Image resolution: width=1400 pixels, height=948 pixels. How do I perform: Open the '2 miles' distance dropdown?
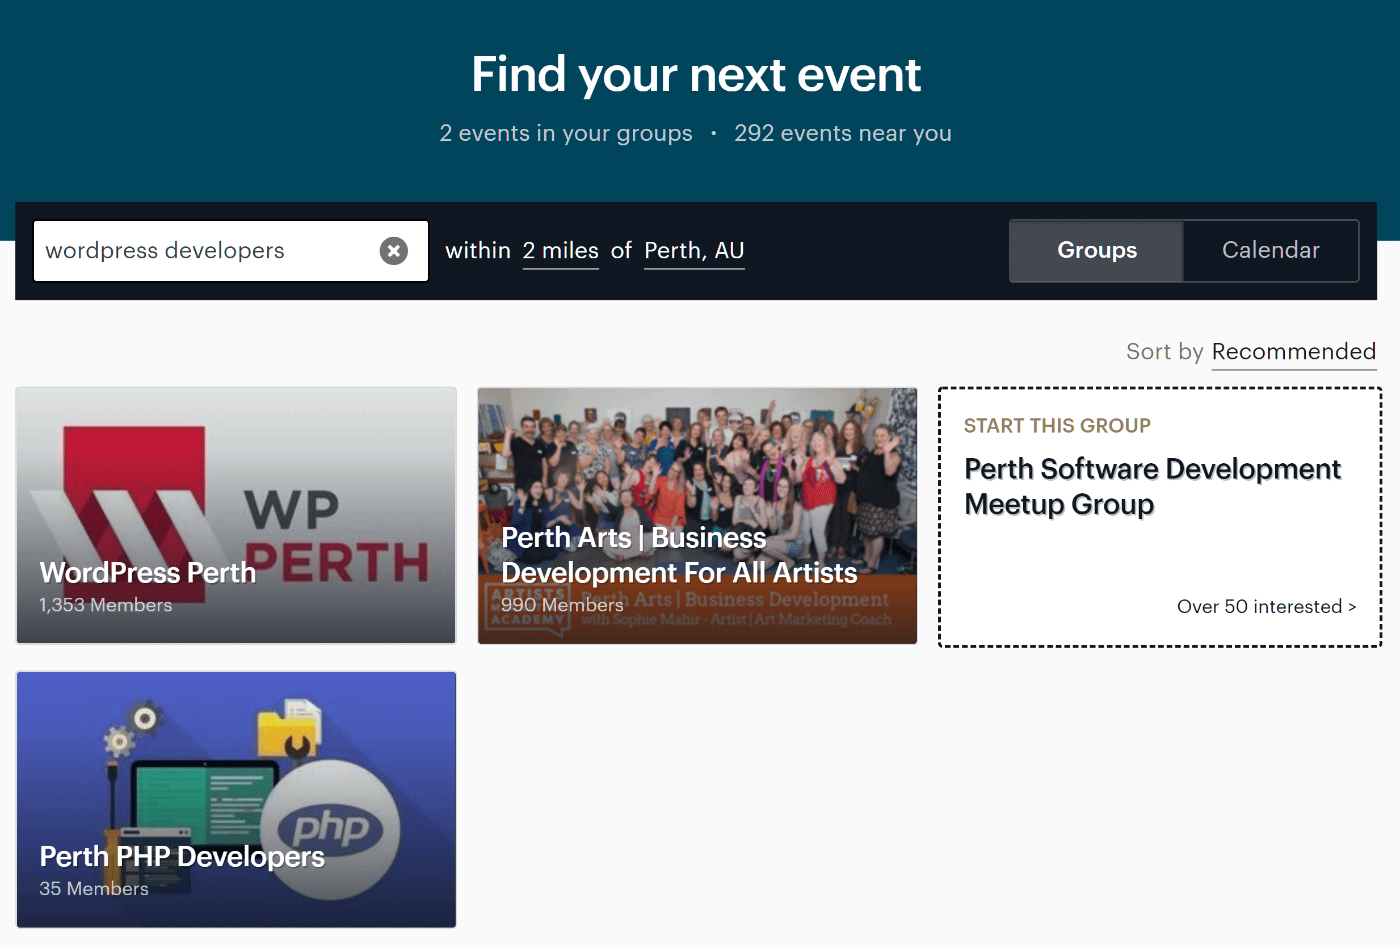point(560,251)
